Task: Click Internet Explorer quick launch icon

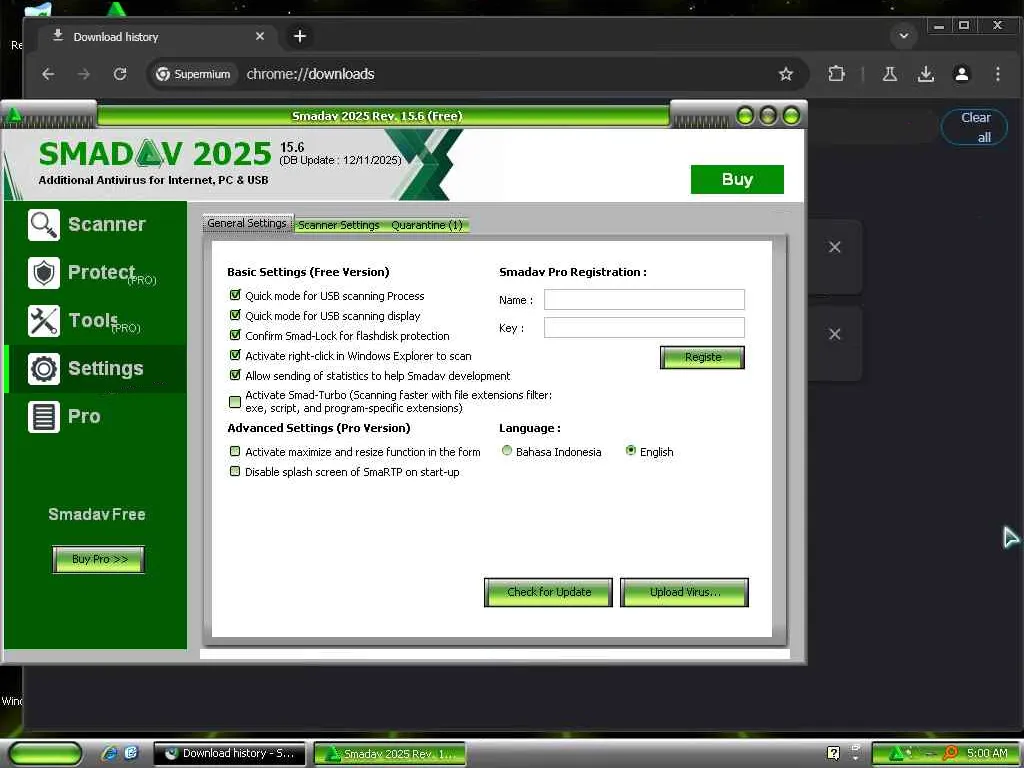Action: click(109, 753)
